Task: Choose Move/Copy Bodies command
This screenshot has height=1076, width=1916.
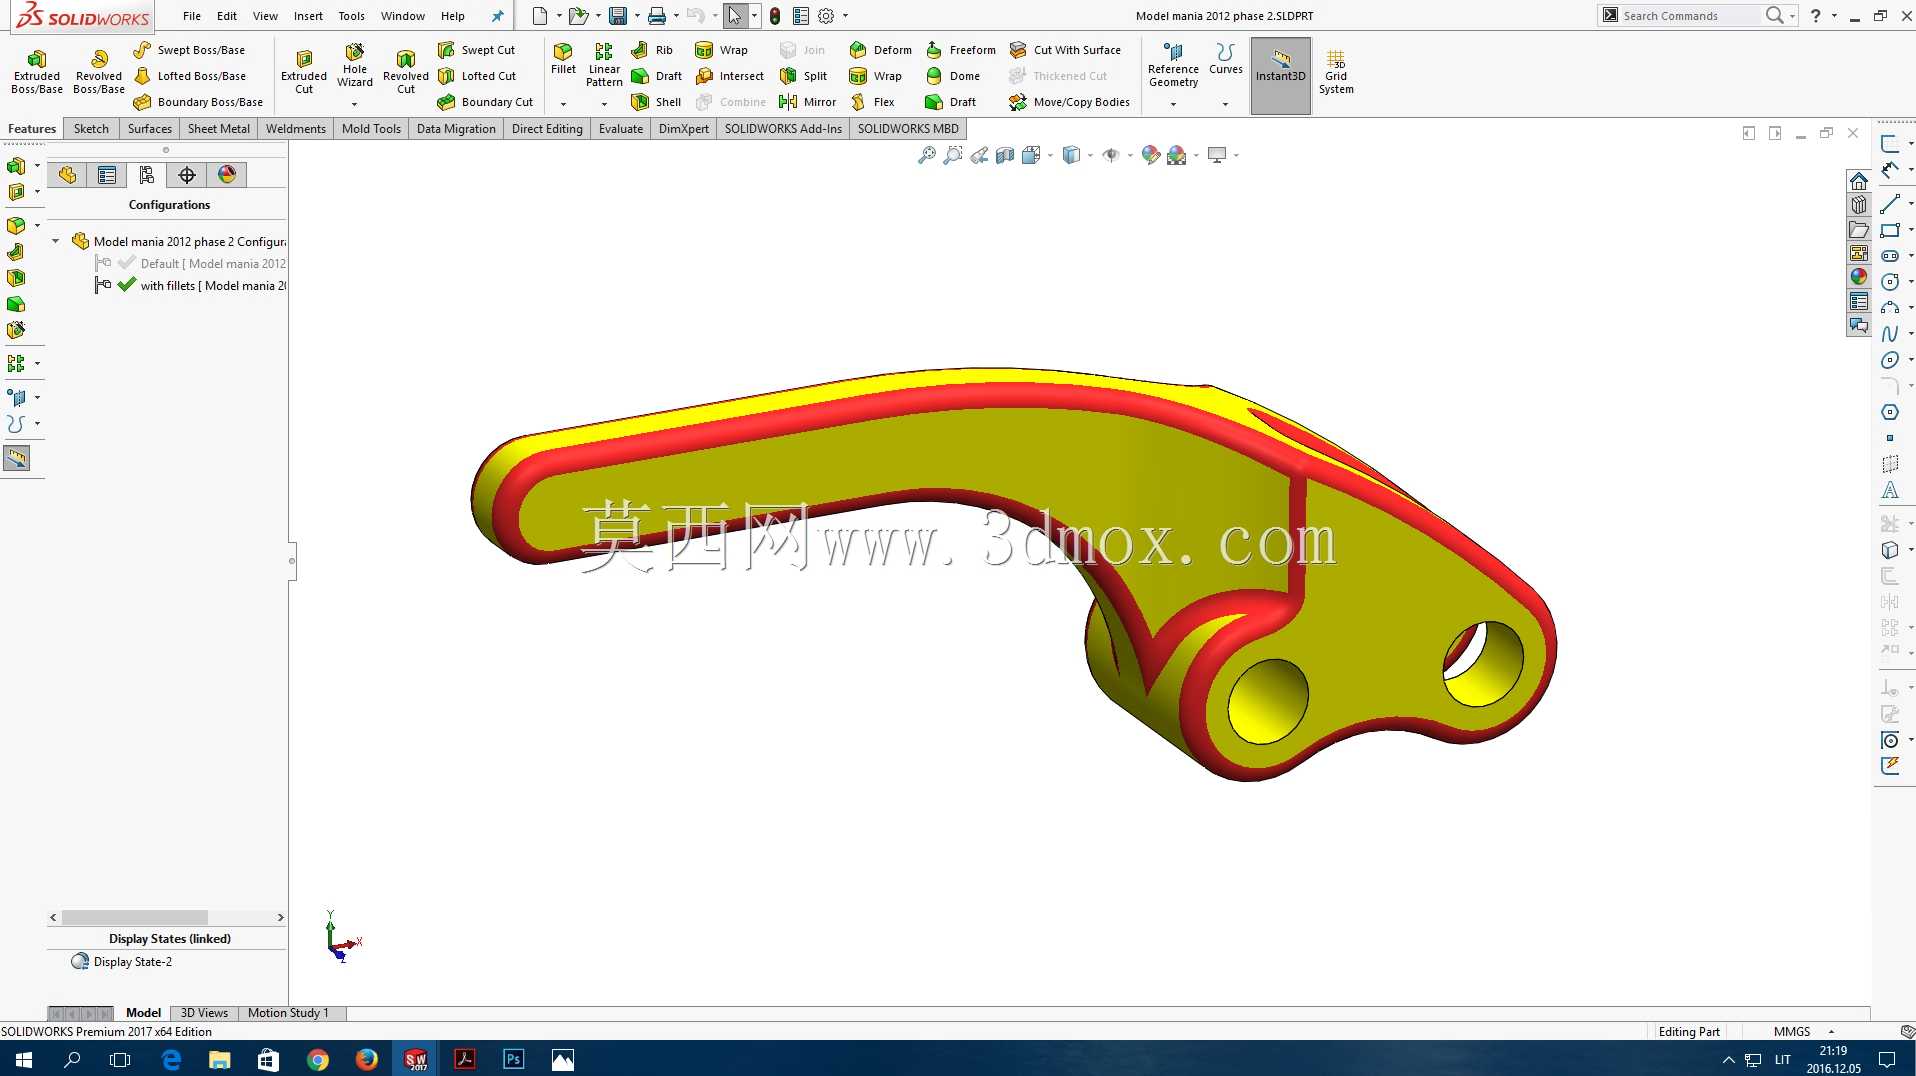Action: tap(1070, 102)
